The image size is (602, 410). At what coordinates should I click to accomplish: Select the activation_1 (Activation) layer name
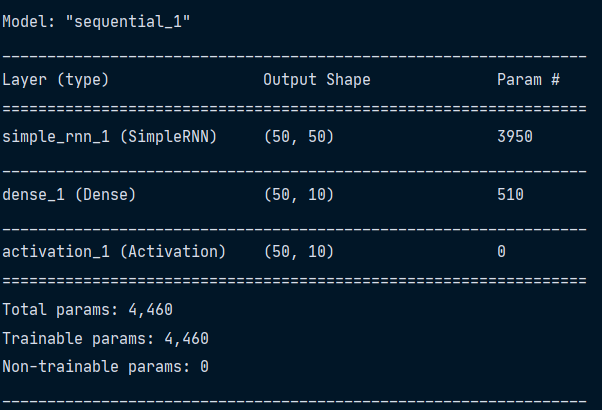pos(114,251)
